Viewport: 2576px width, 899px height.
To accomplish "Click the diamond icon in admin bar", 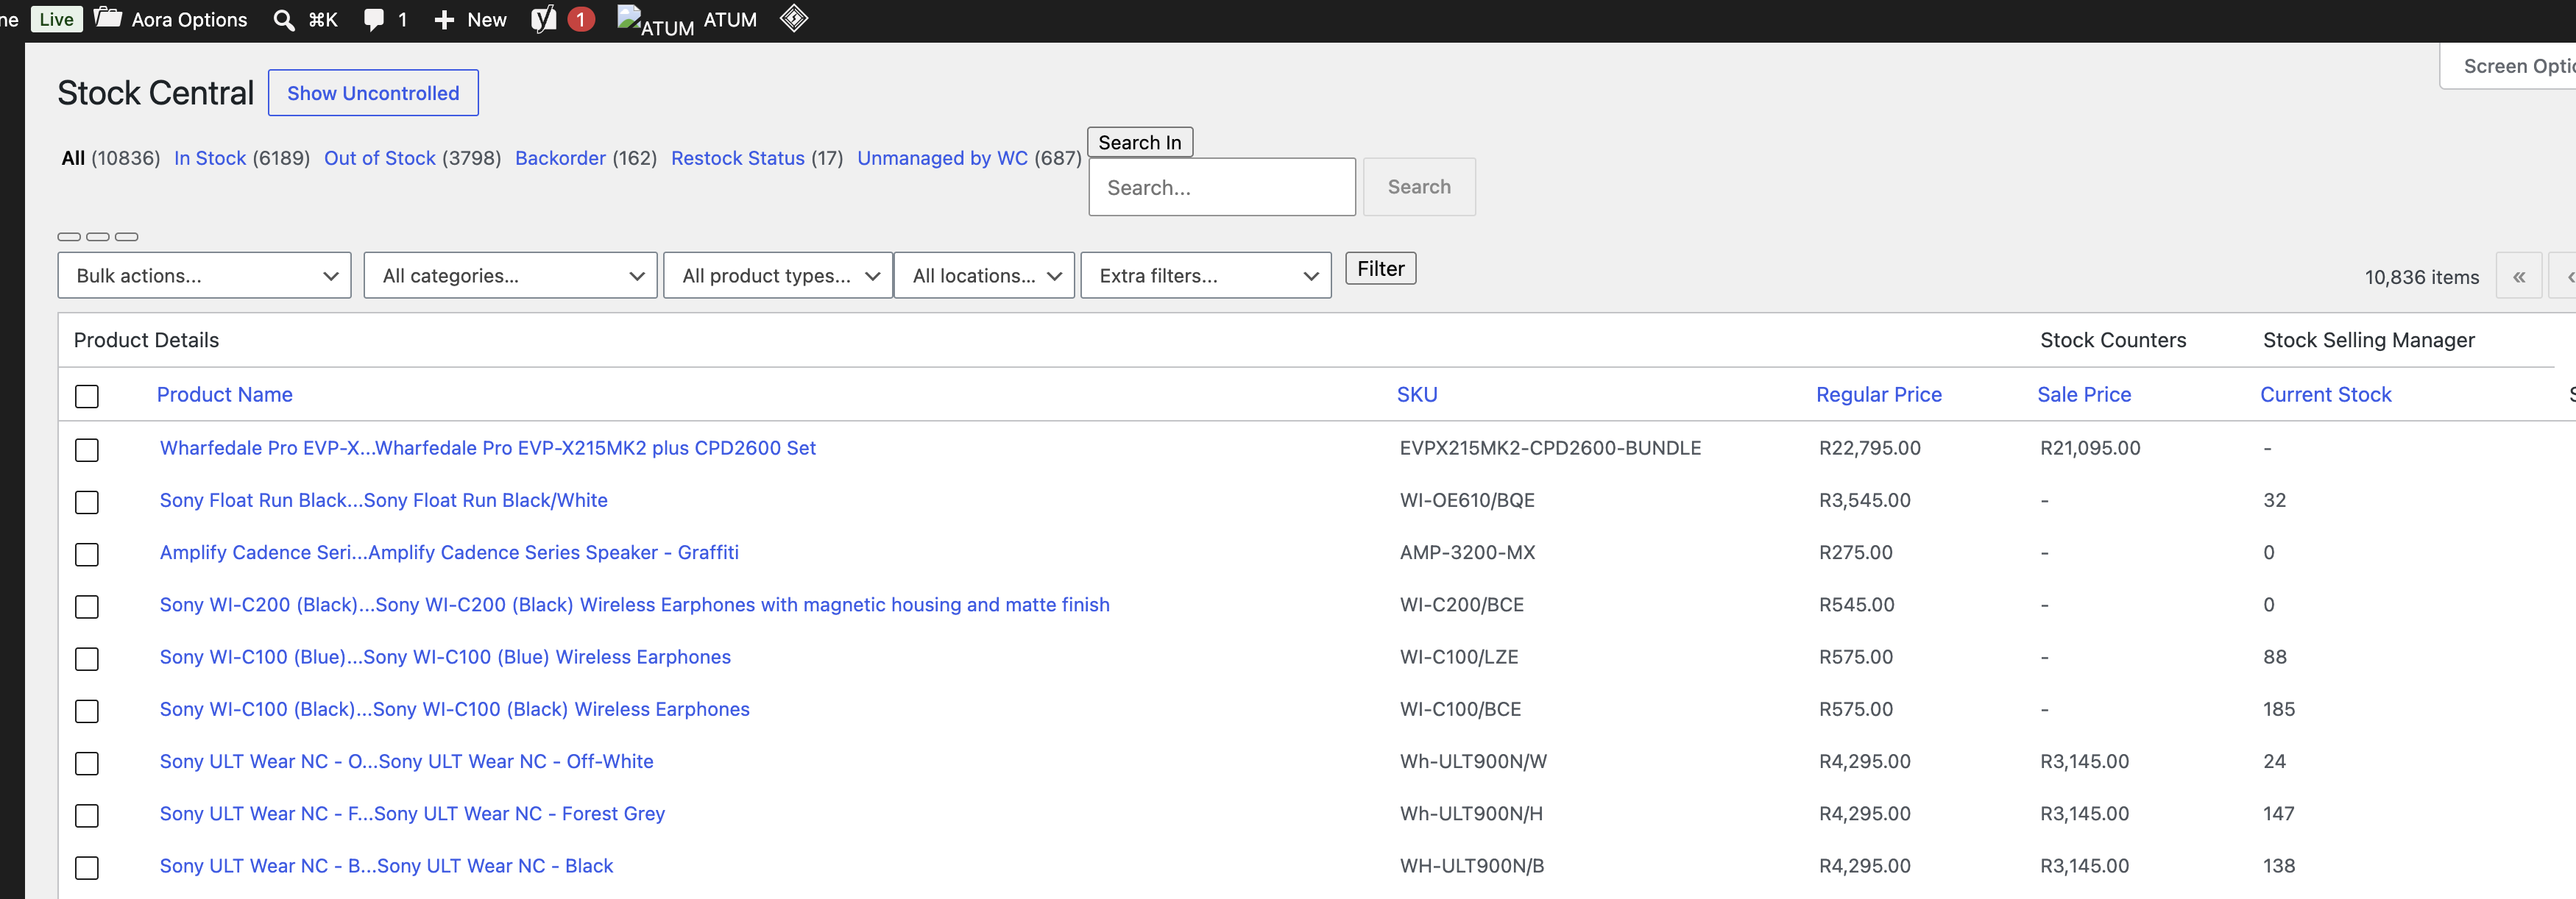I will [794, 19].
